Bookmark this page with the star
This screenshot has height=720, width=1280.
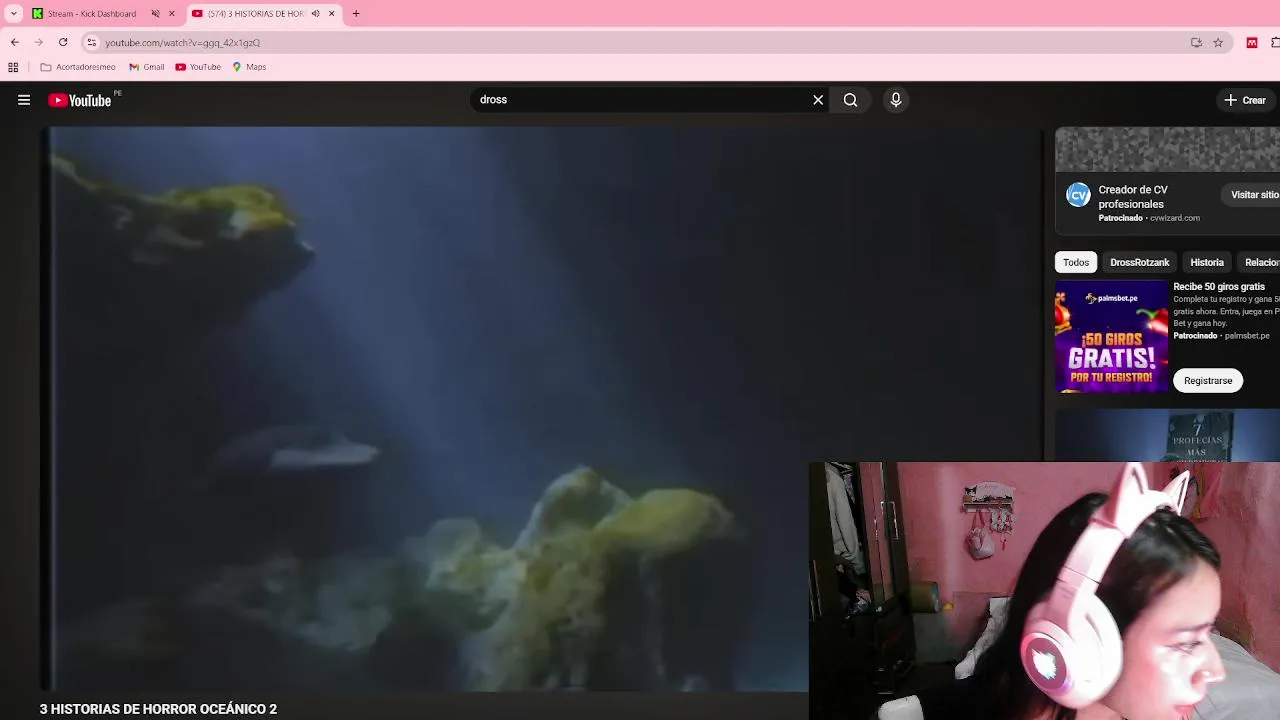[1218, 42]
